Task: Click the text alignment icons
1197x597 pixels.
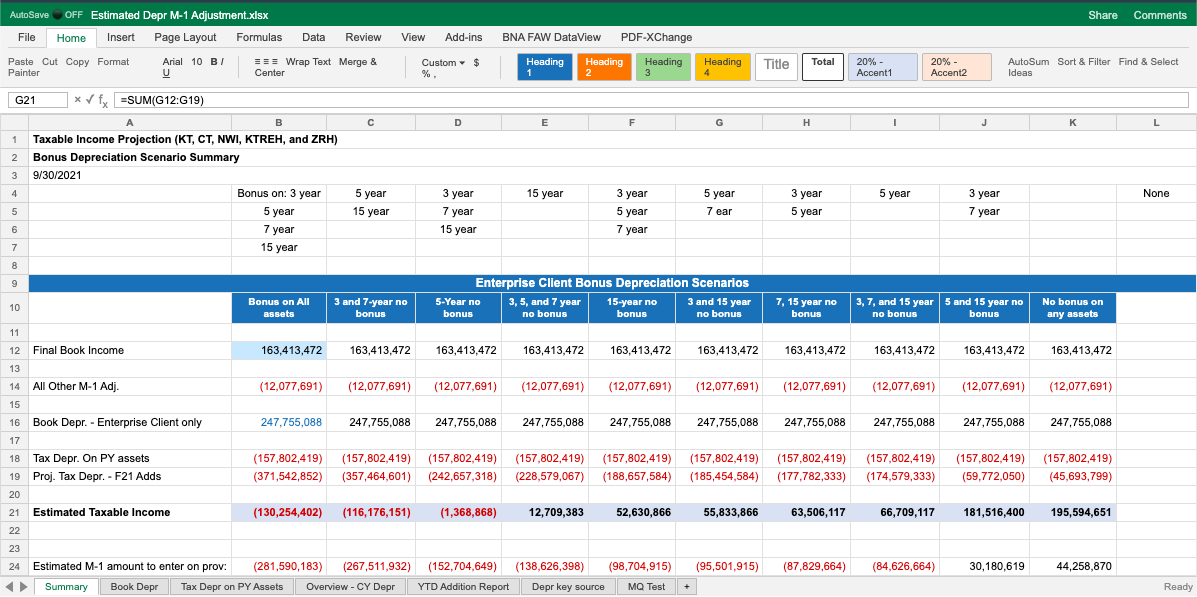Action: coord(266,62)
